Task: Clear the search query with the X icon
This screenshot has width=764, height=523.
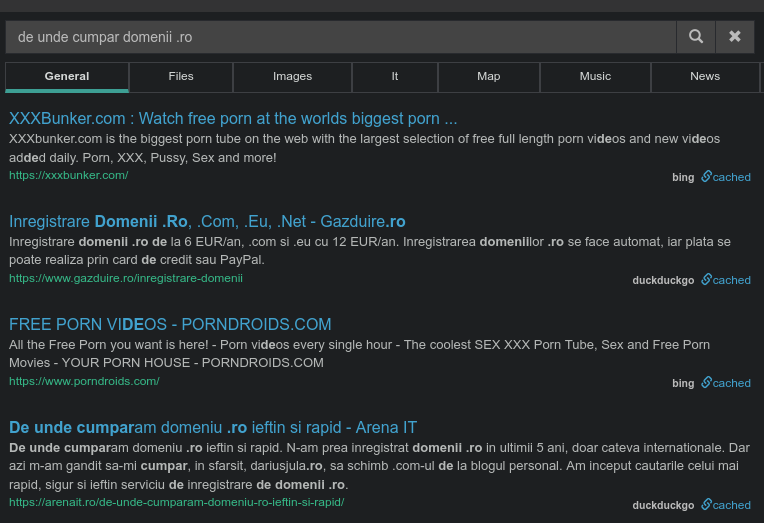Action: (x=735, y=37)
